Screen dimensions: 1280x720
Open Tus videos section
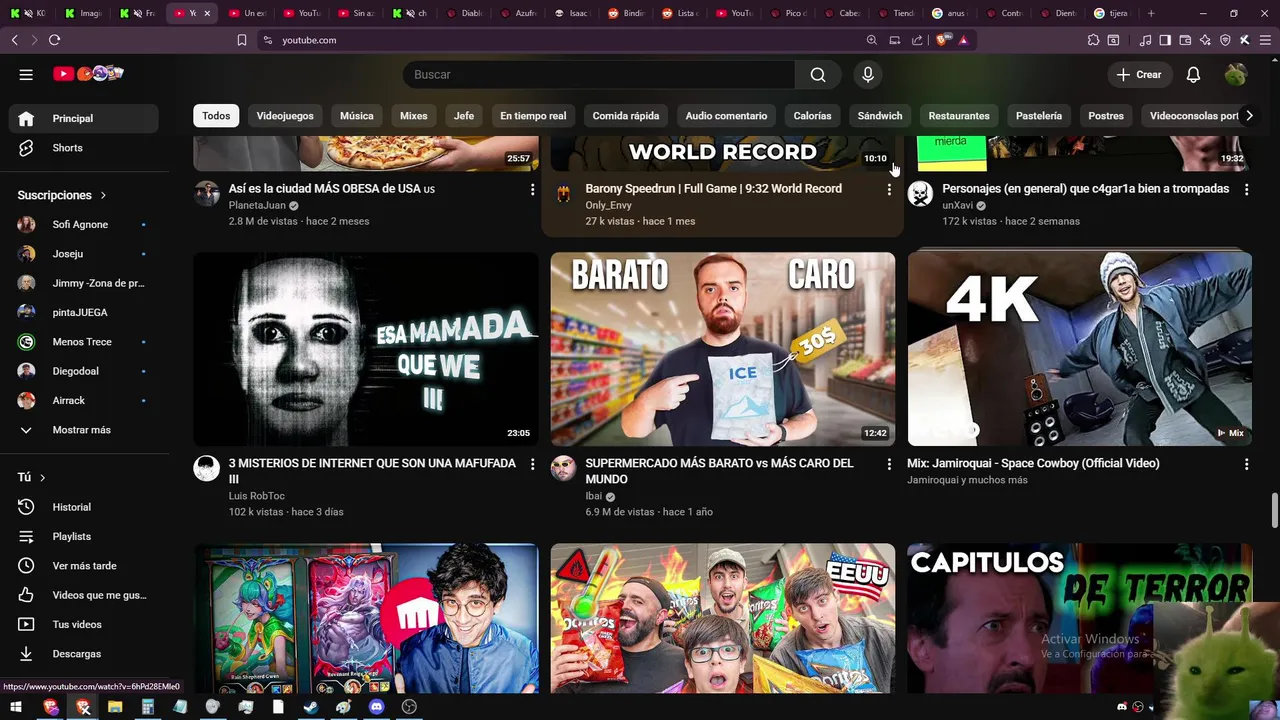pos(84,625)
